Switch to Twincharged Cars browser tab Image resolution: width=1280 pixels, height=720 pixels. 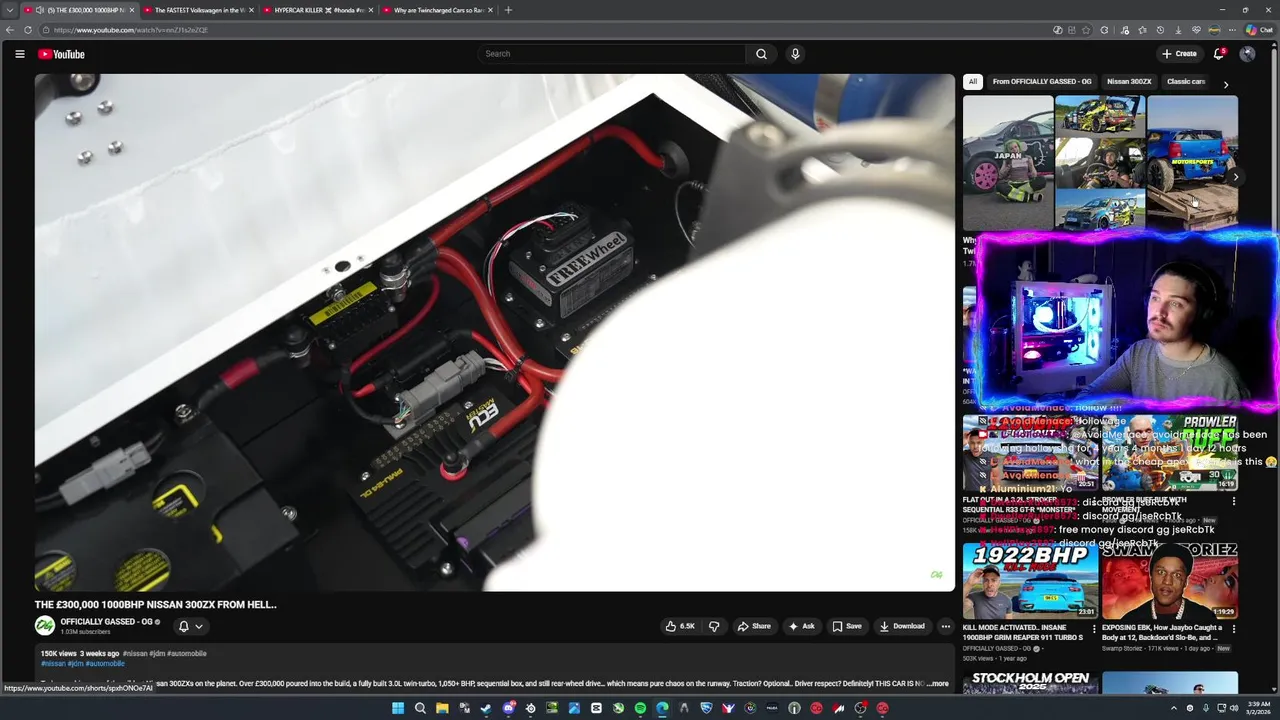[438, 10]
